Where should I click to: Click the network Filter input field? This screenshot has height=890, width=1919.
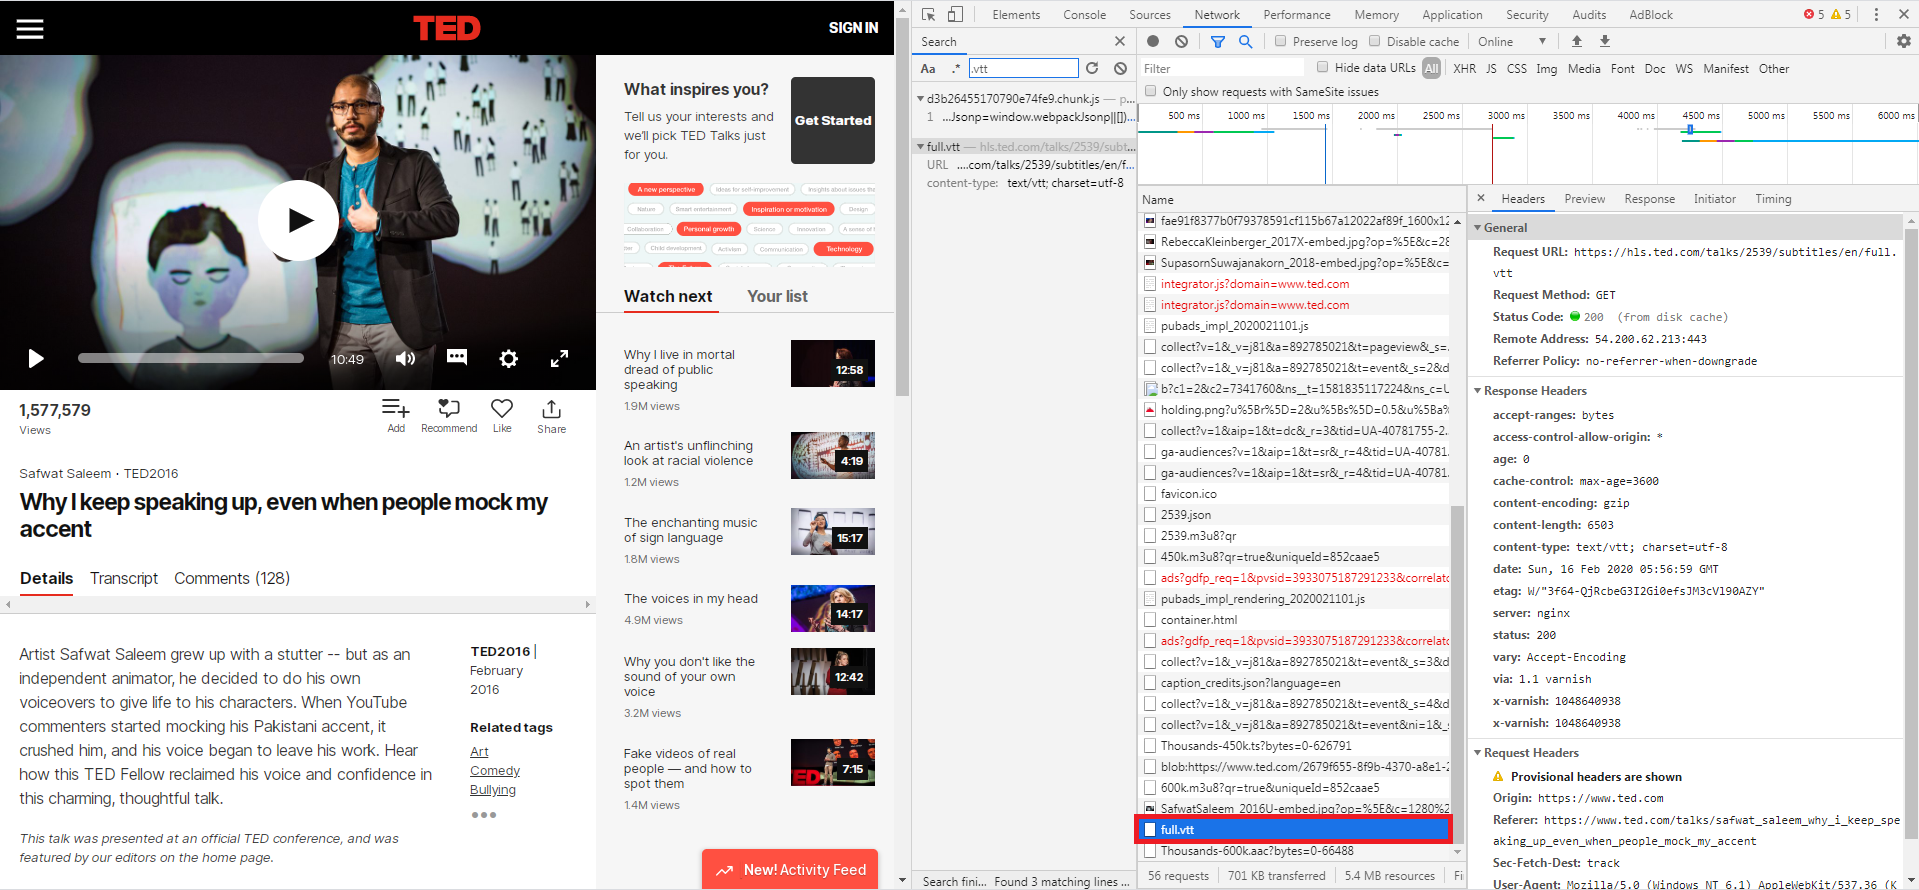[x=1223, y=68]
